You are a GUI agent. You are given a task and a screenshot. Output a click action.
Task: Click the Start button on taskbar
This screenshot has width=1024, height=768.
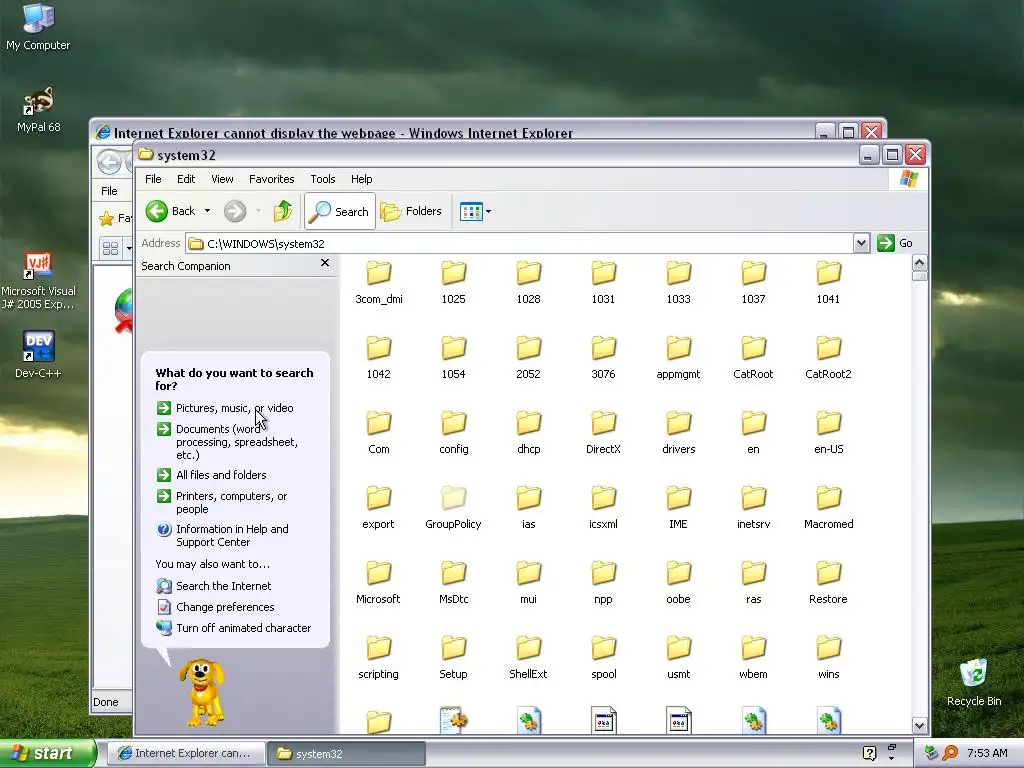(x=46, y=753)
